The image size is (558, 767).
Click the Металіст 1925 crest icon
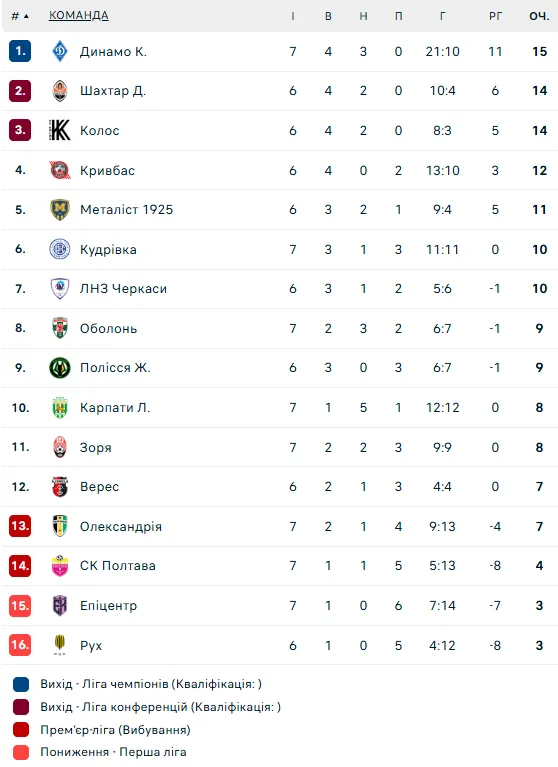click(x=60, y=209)
